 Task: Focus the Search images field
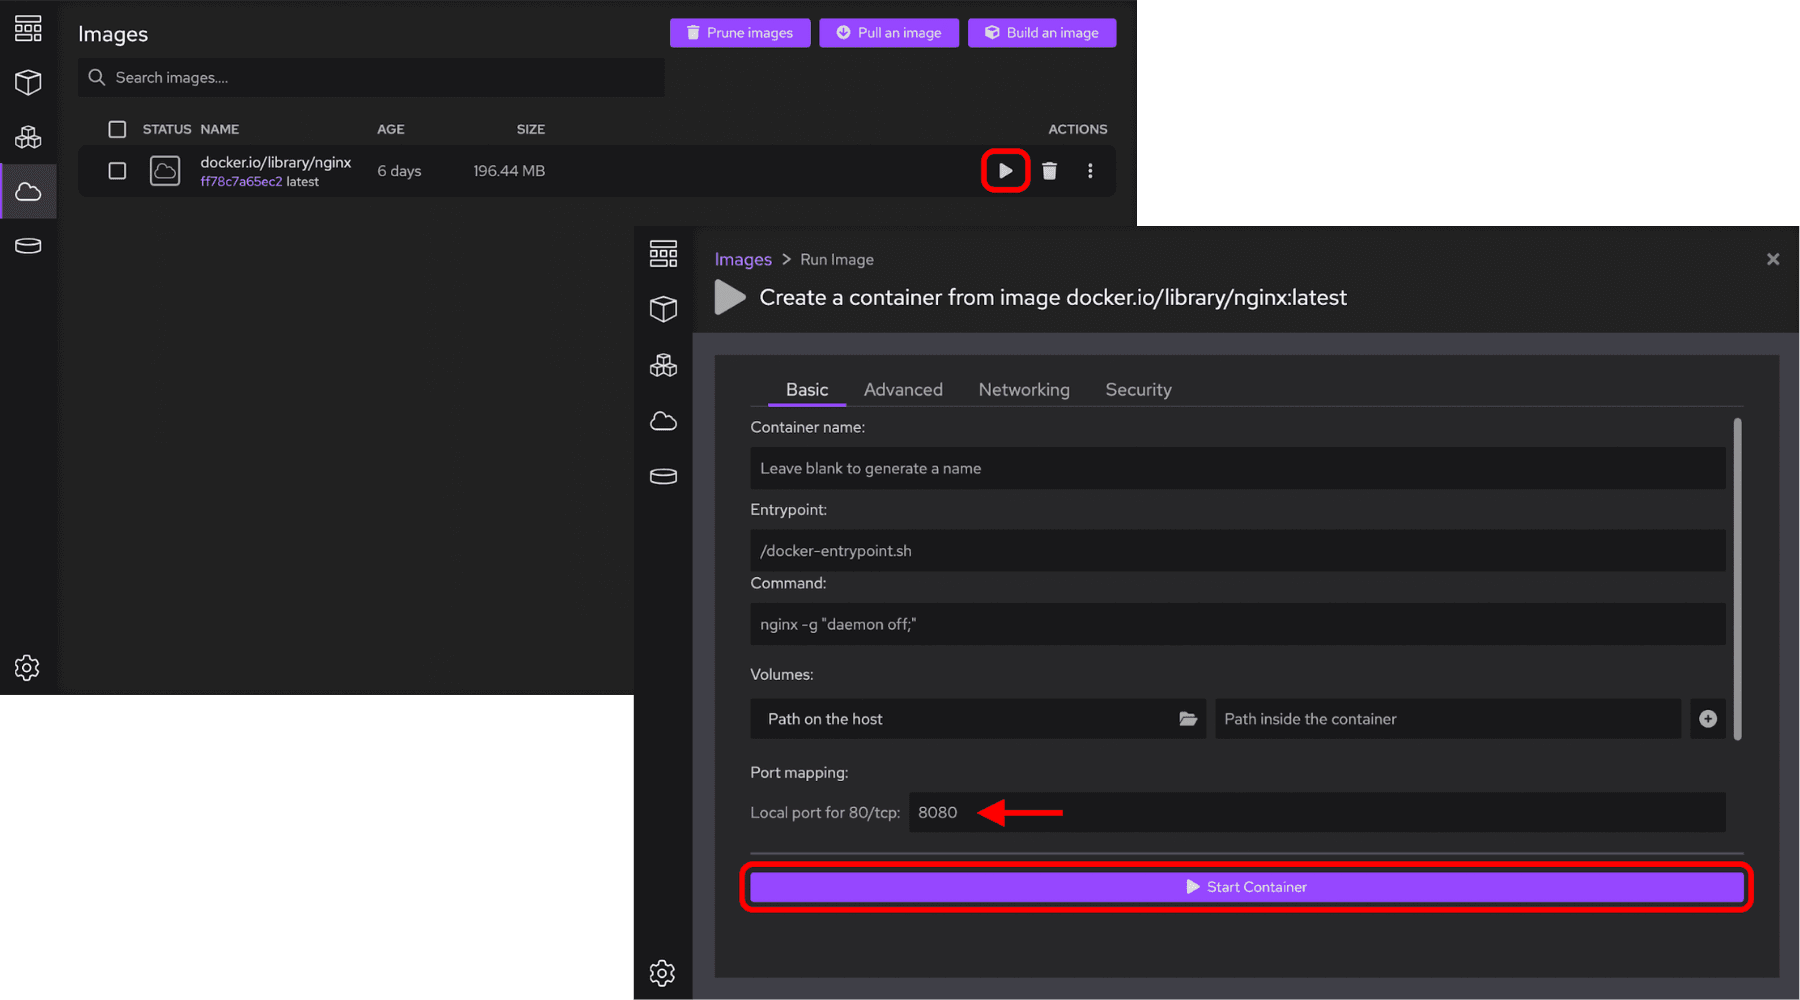(372, 77)
